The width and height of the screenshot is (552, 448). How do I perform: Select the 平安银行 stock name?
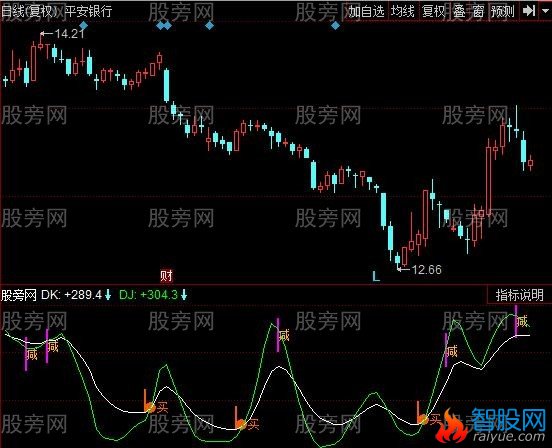(x=88, y=11)
